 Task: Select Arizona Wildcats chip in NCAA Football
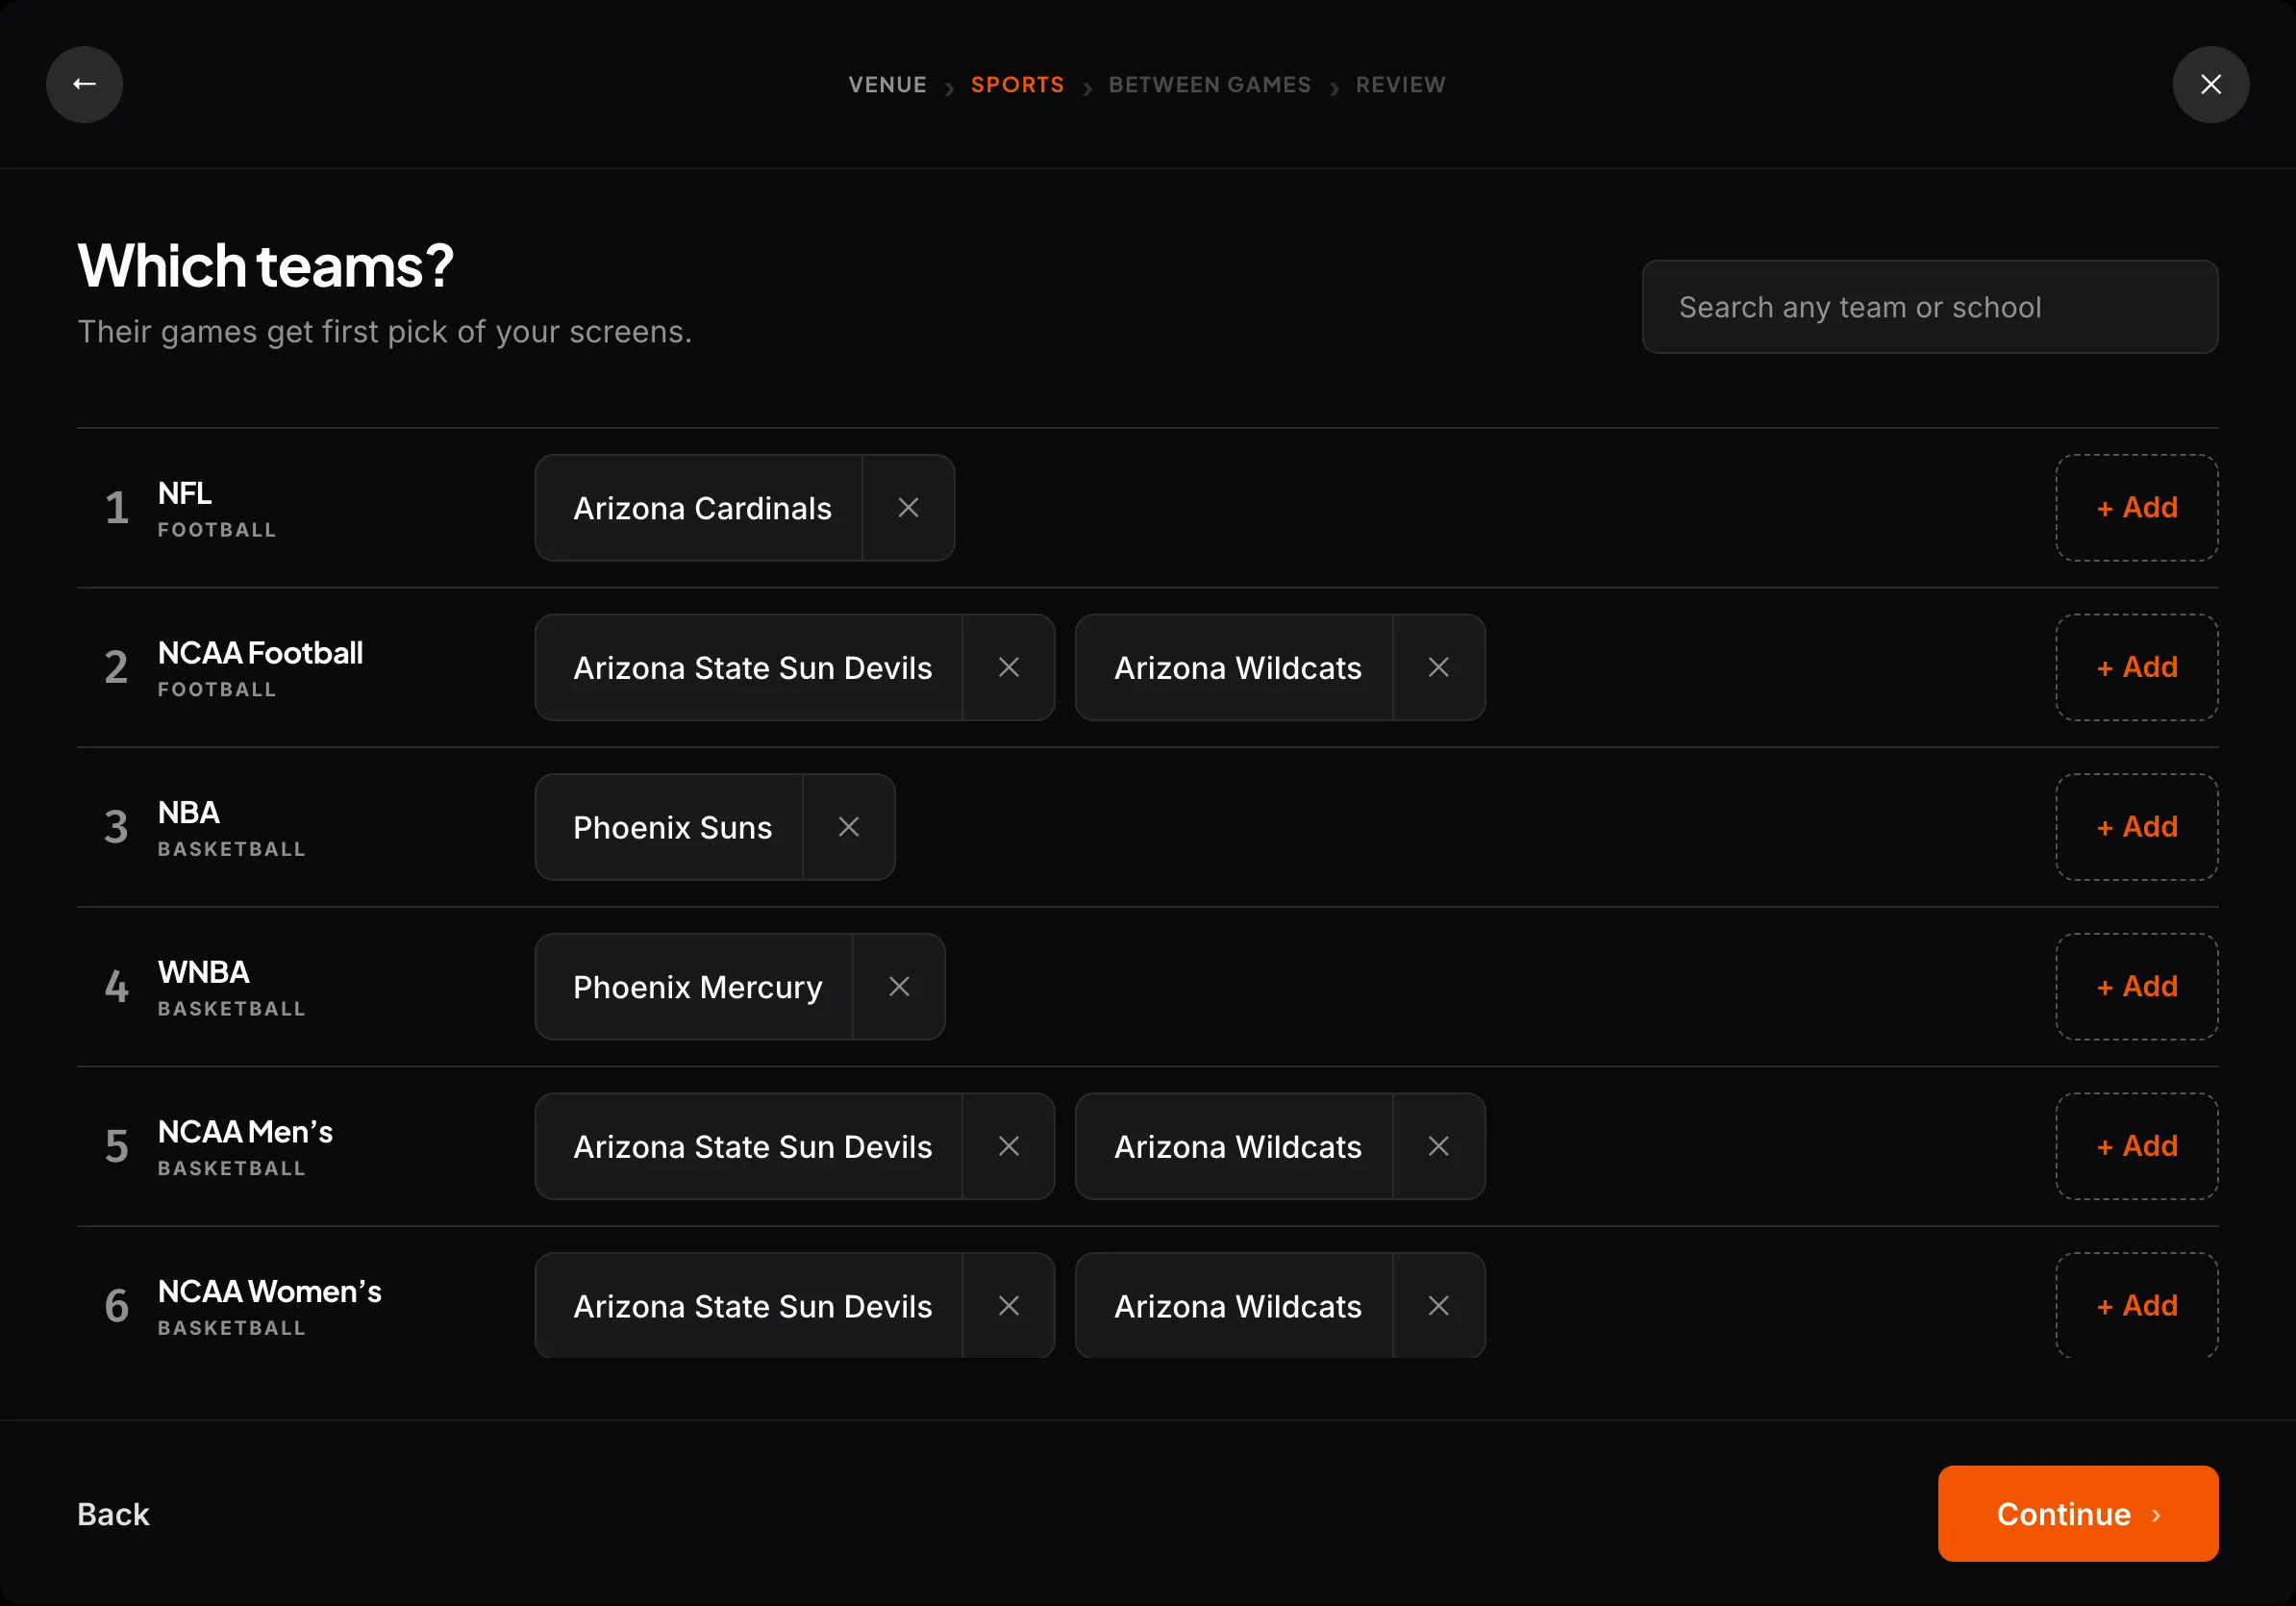(1236, 667)
